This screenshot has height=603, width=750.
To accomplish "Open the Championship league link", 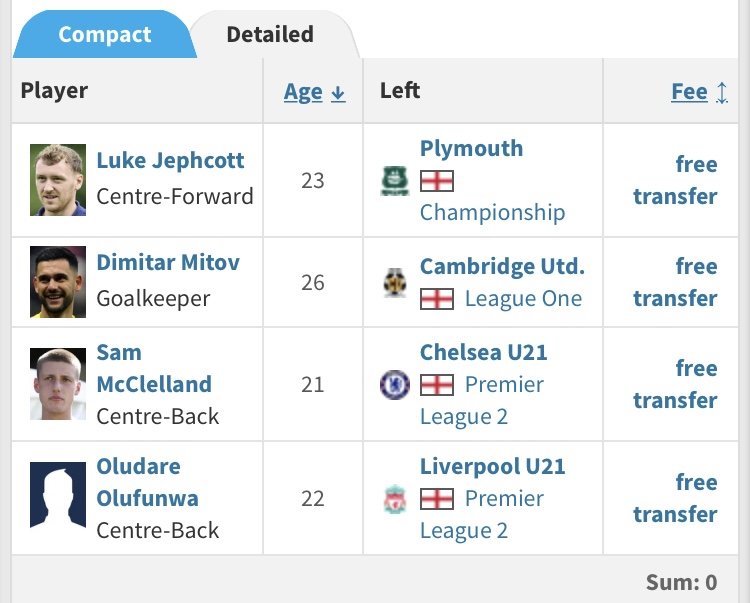I will click(492, 212).
